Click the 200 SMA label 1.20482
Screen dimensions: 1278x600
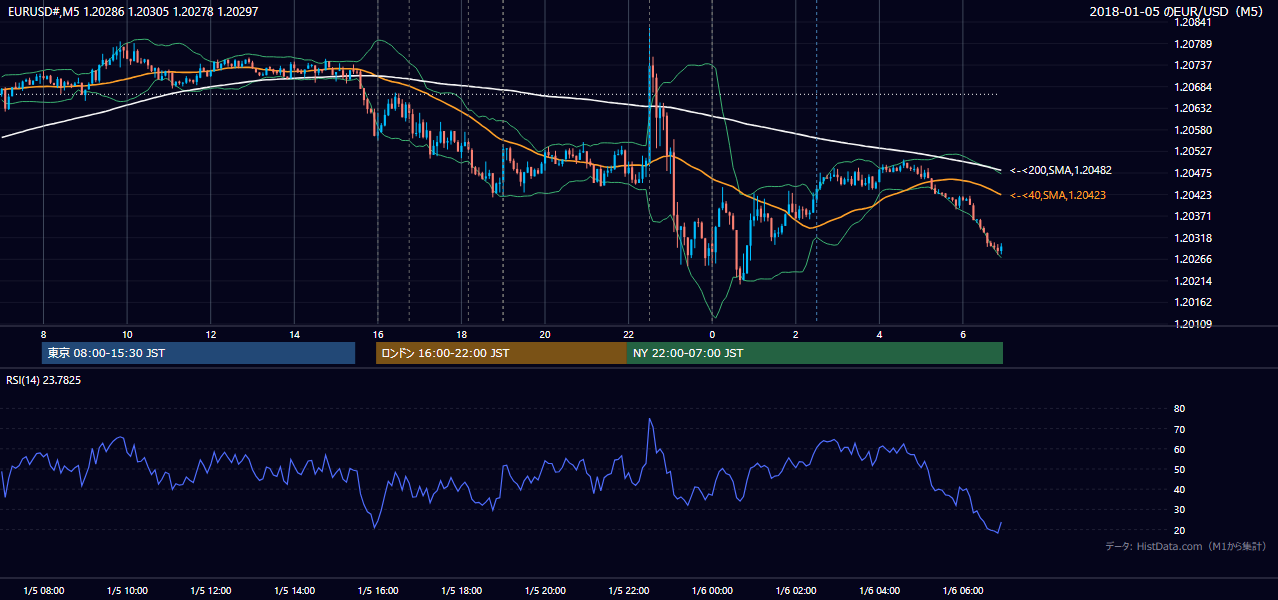point(1060,171)
